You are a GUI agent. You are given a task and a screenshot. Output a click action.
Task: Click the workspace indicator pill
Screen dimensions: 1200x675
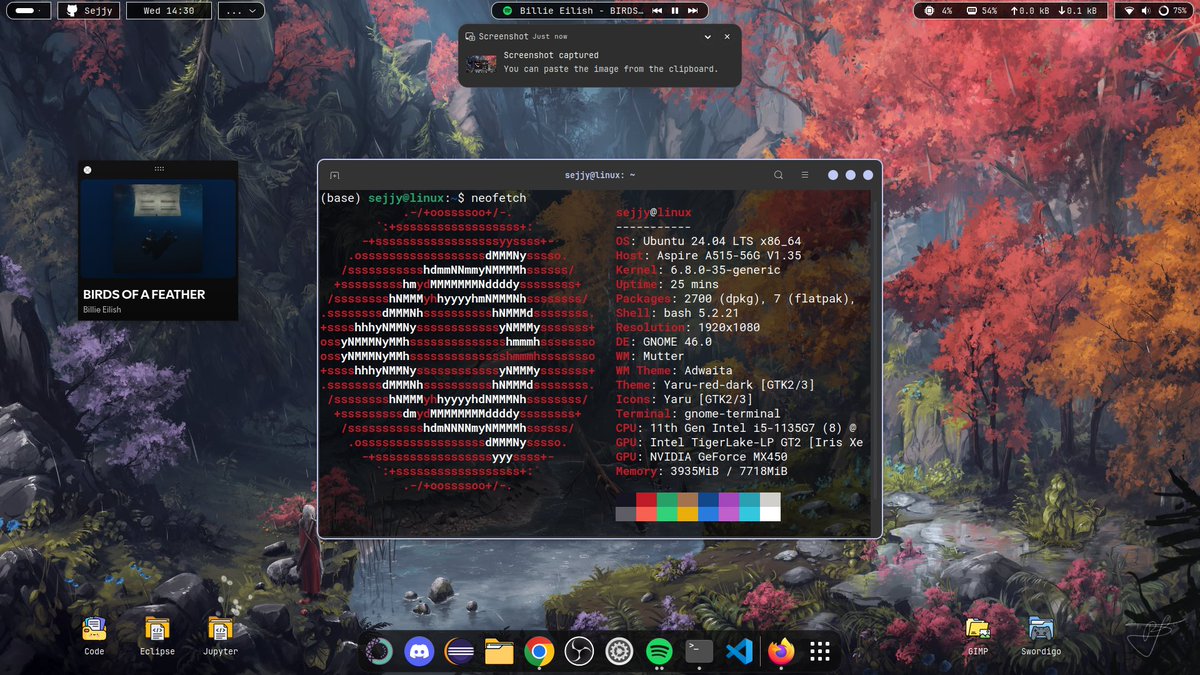tap(29, 11)
